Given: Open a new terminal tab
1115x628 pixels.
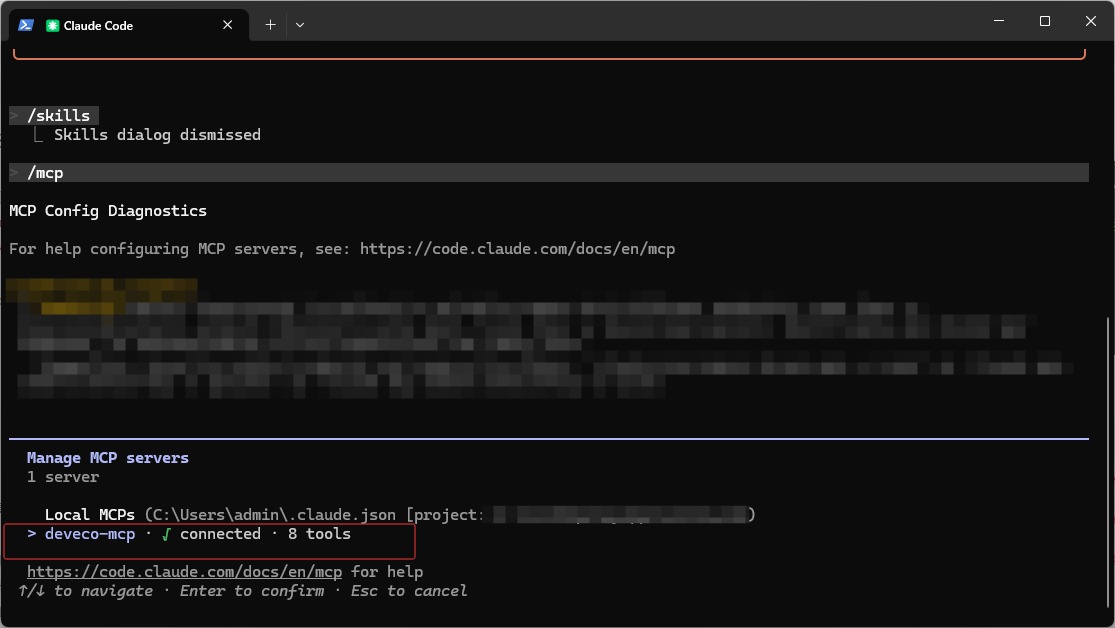Looking at the screenshot, I should (270, 25).
